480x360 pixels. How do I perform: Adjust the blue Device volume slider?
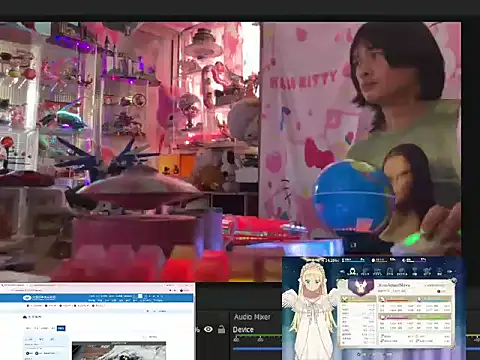pyautogui.click(x=257, y=349)
